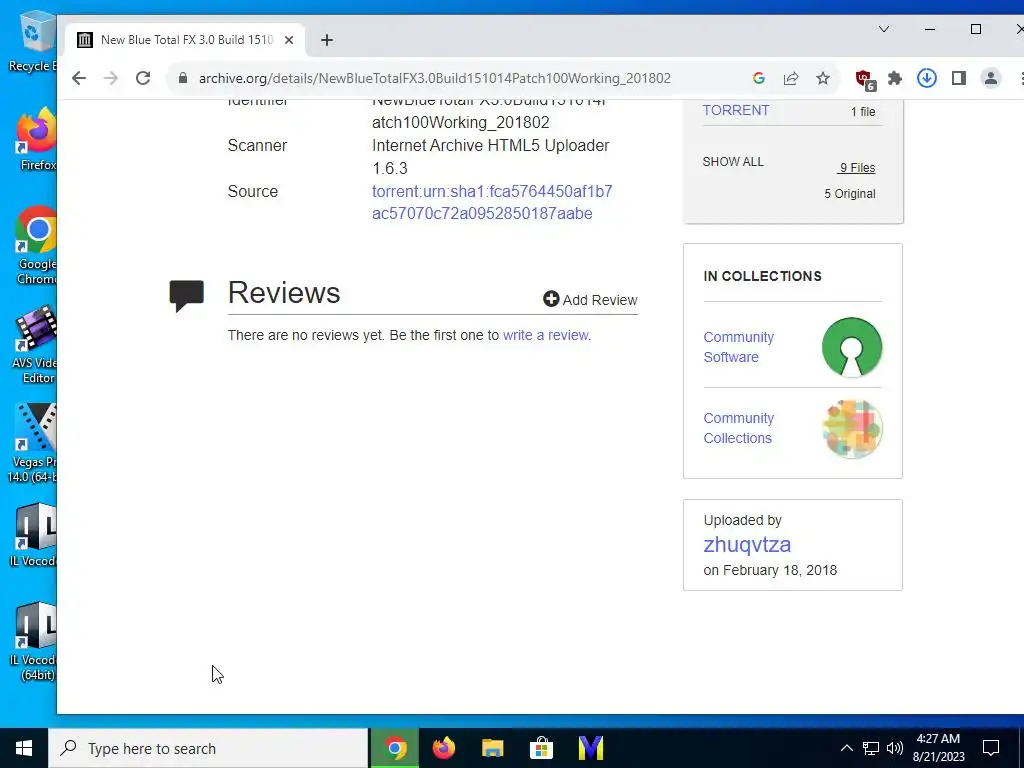Open the volume tray icon
Image resolution: width=1024 pixels, height=768 pixels.
[895, 748]
